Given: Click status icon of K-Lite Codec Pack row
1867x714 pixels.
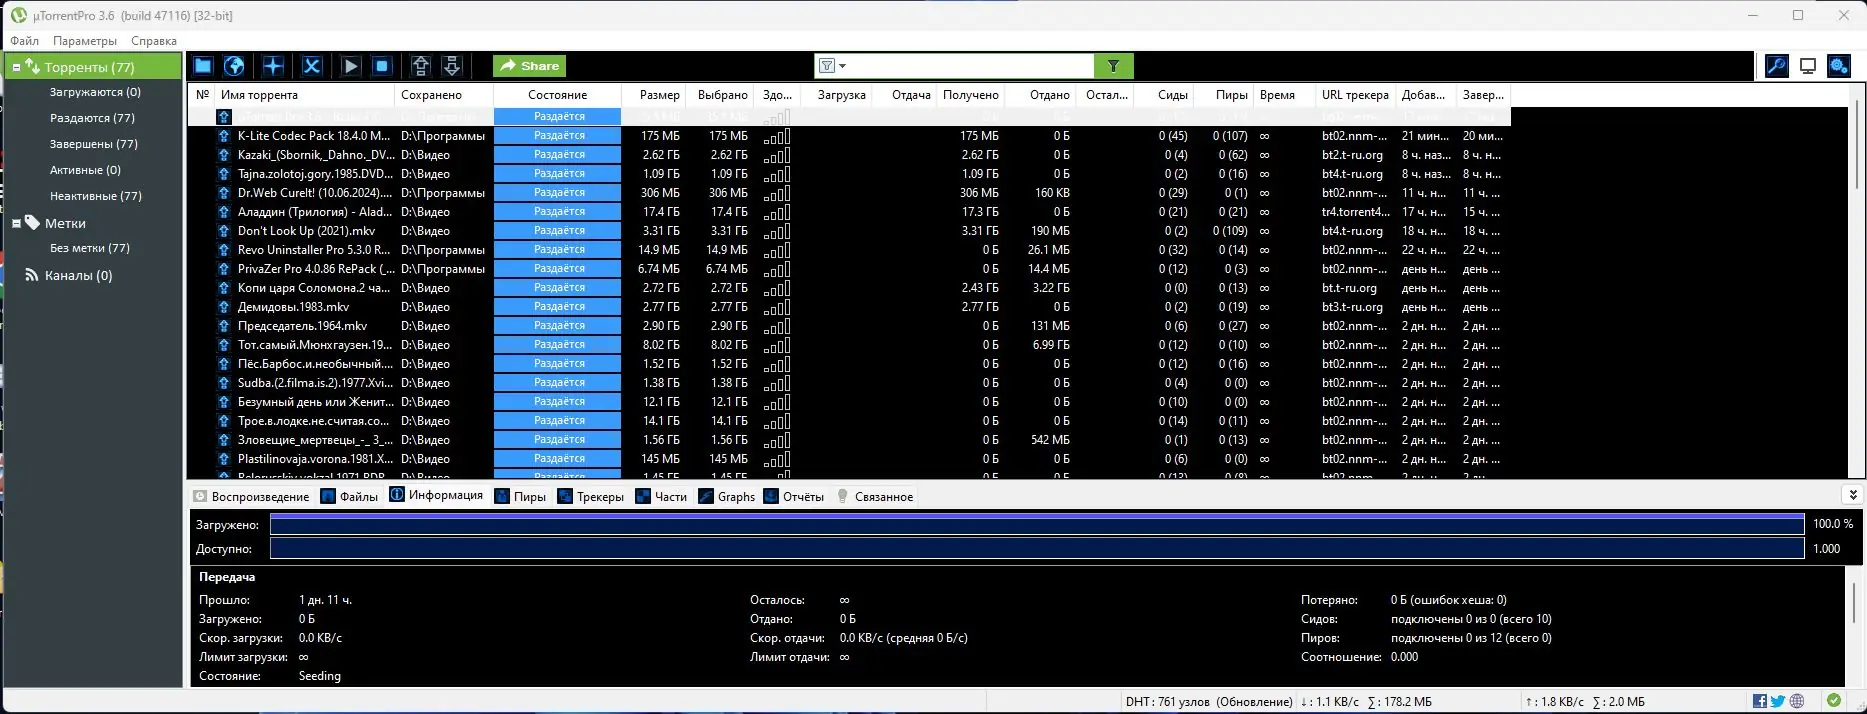Looking at the screenshot, I should click(225, 136).
